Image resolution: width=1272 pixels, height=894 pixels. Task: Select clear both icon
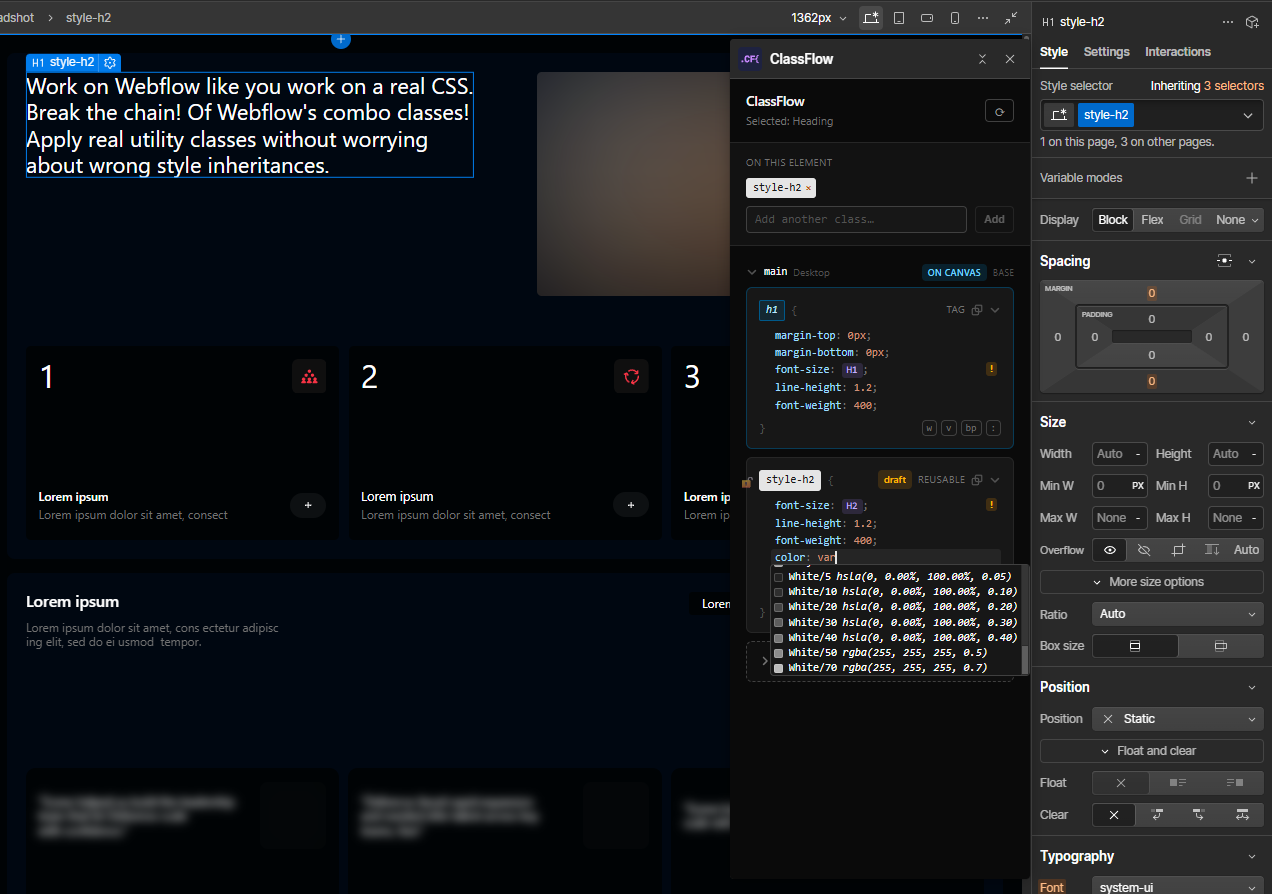(1243, 815)
